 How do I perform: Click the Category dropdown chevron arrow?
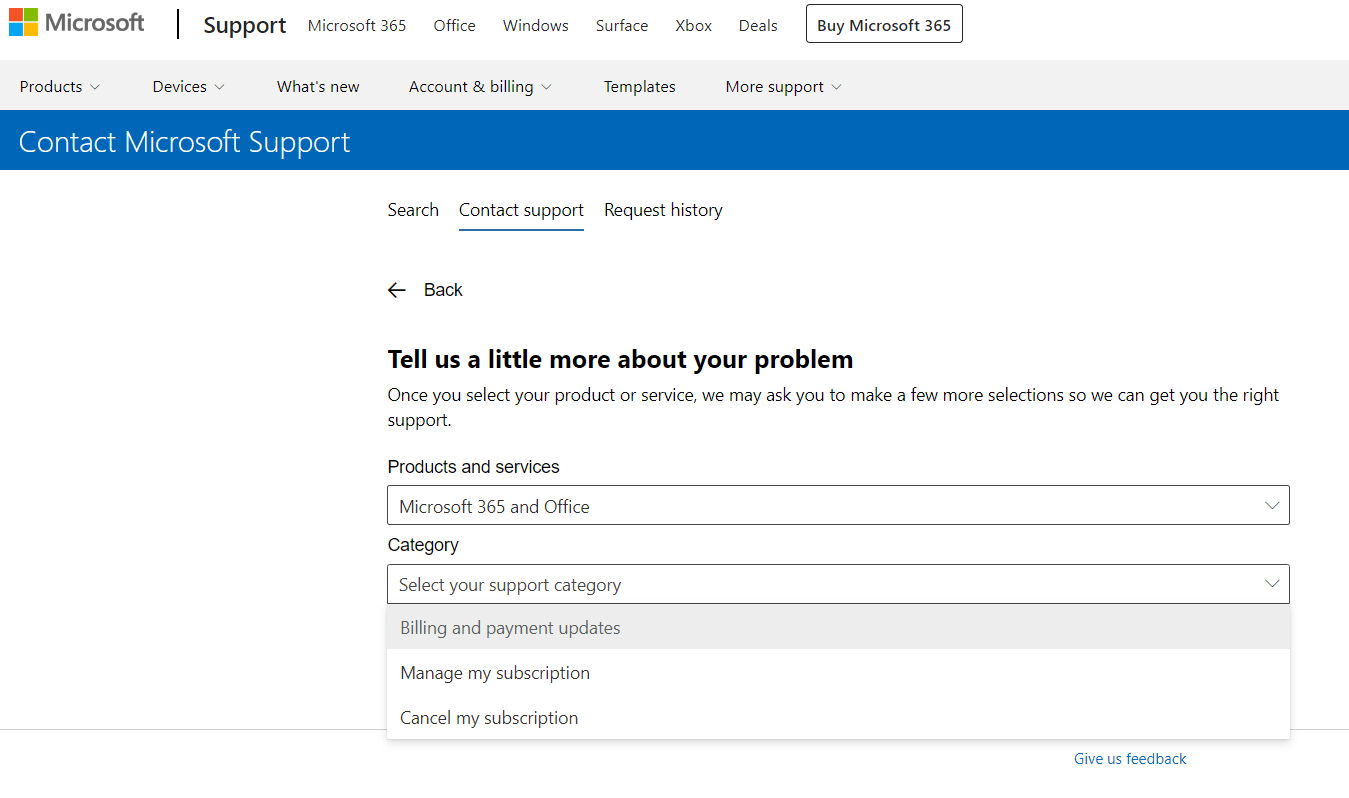[x=1272, y=584]
